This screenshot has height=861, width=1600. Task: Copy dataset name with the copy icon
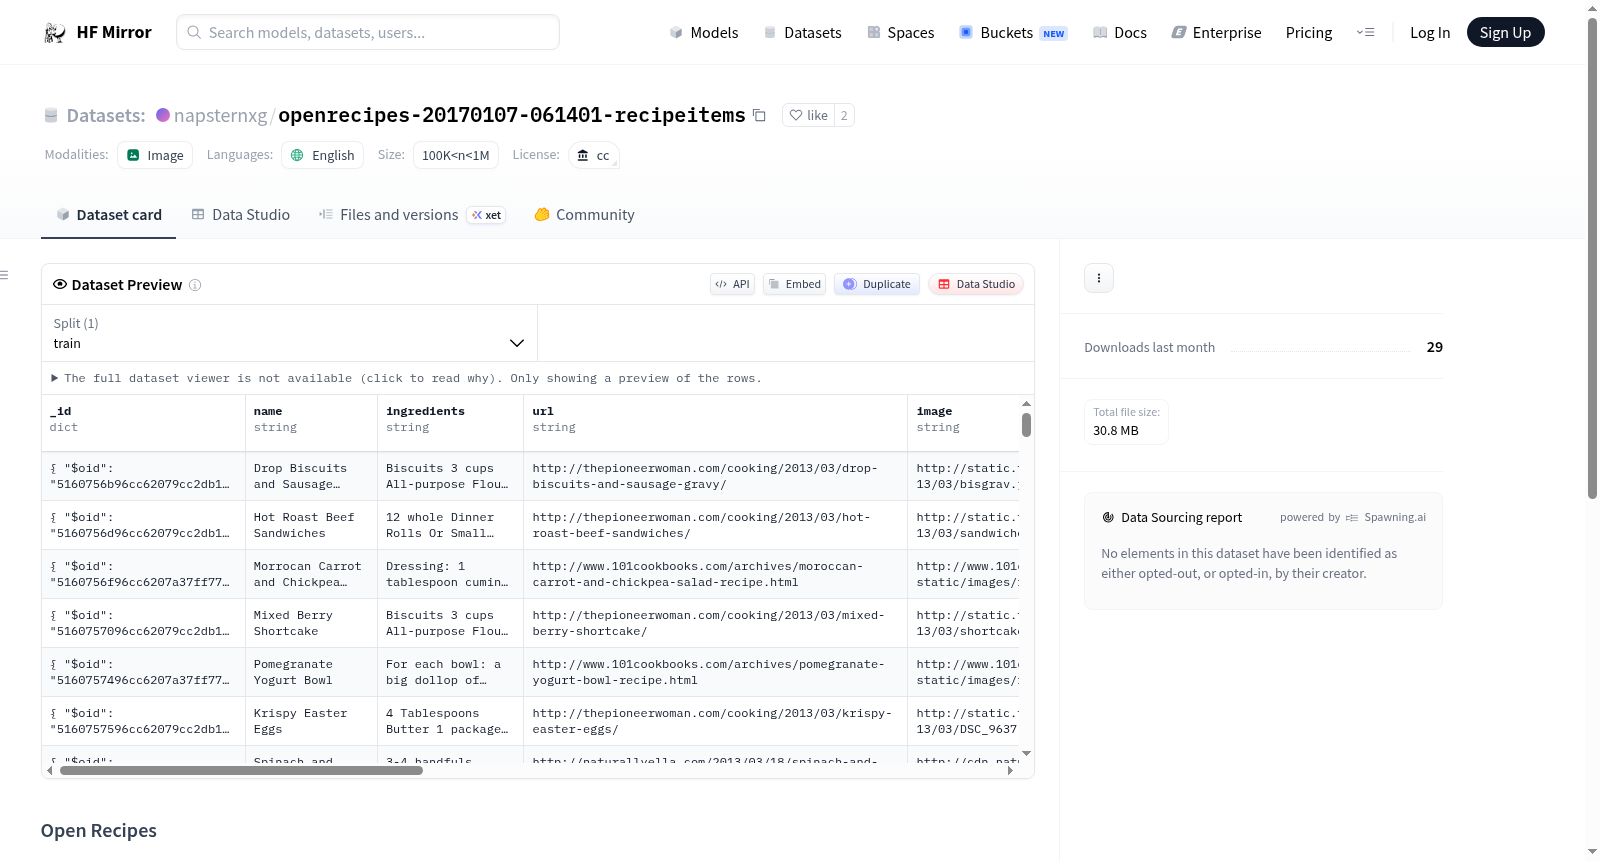point(759,115)
